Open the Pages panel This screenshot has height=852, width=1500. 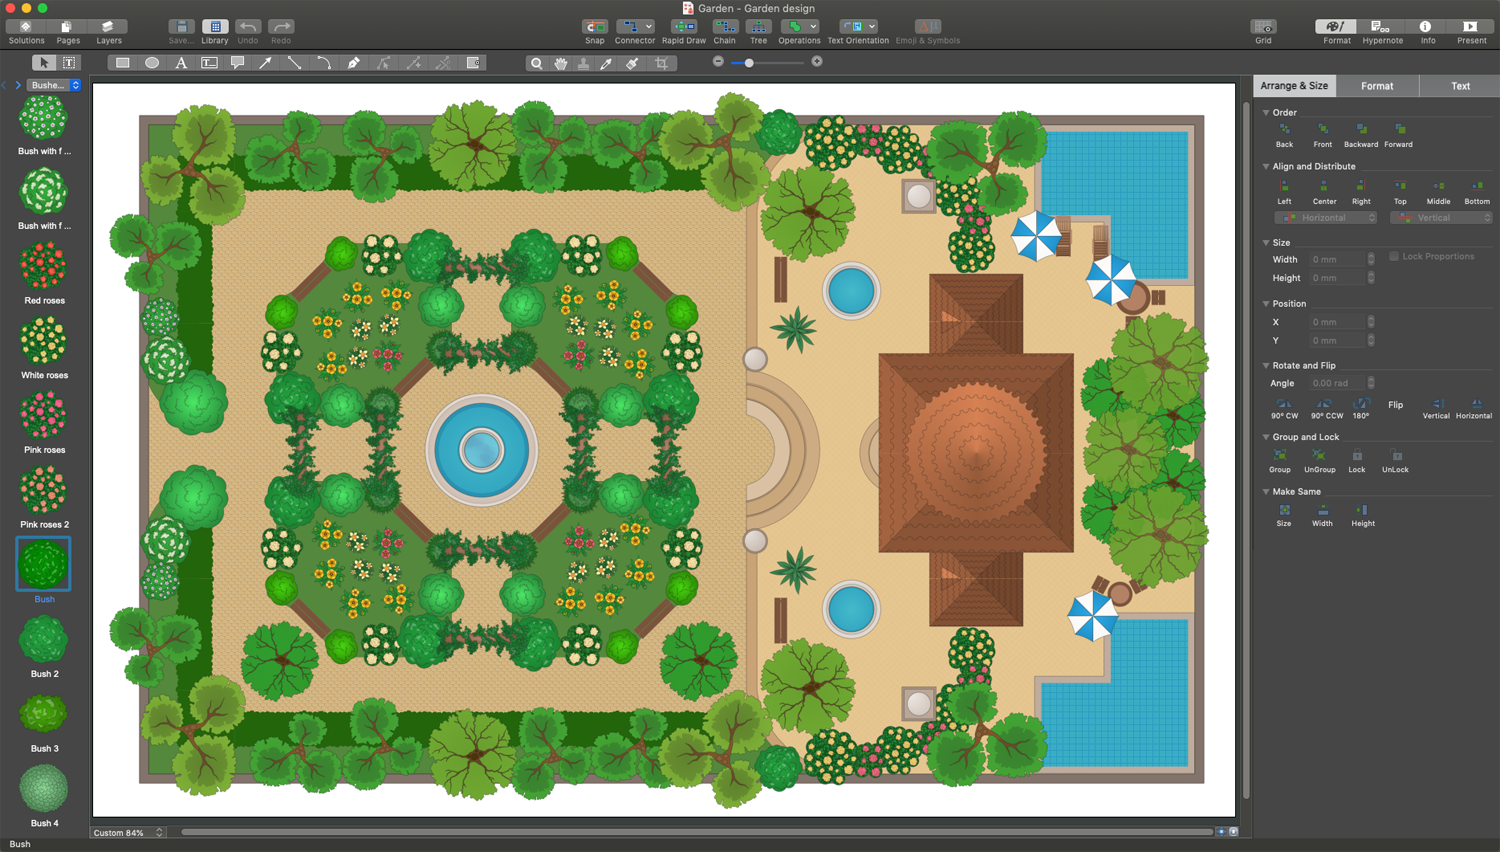click(x=68, y=32)
